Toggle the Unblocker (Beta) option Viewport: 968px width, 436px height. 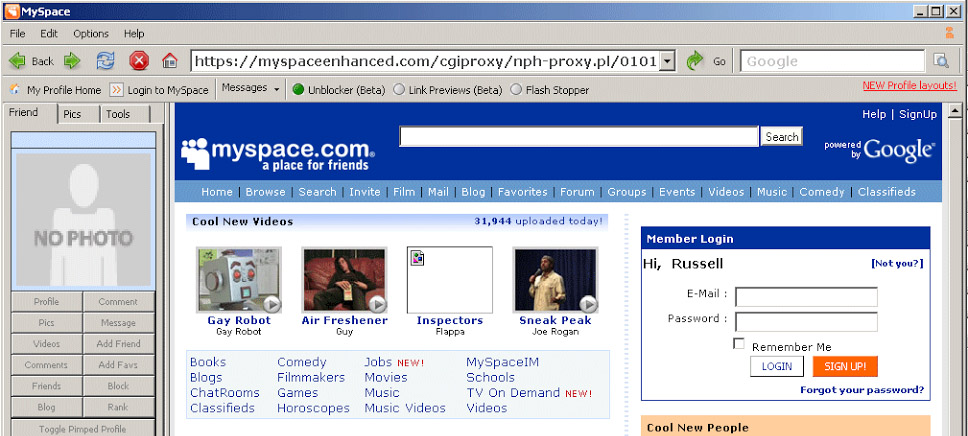(x=299, y=90)
